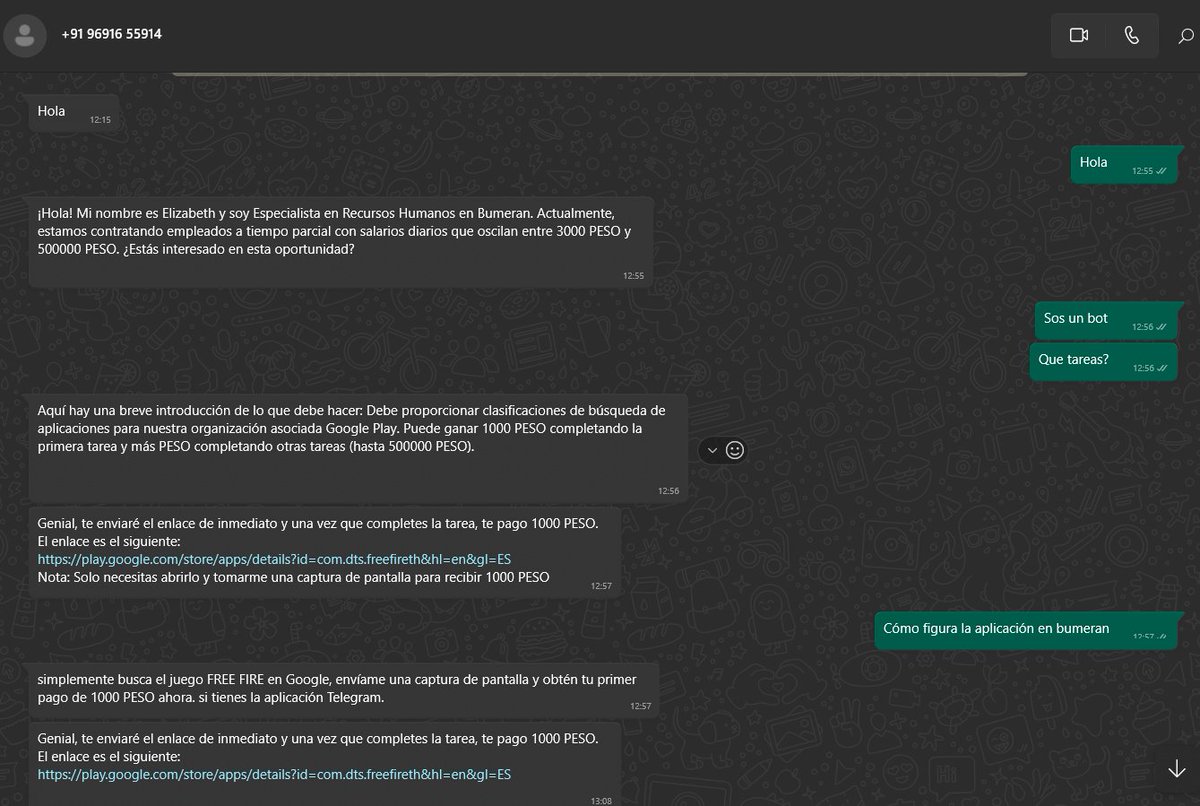
Task: Click the read receipt ticks on "Que tareas?"
Action: [1161, 368]
